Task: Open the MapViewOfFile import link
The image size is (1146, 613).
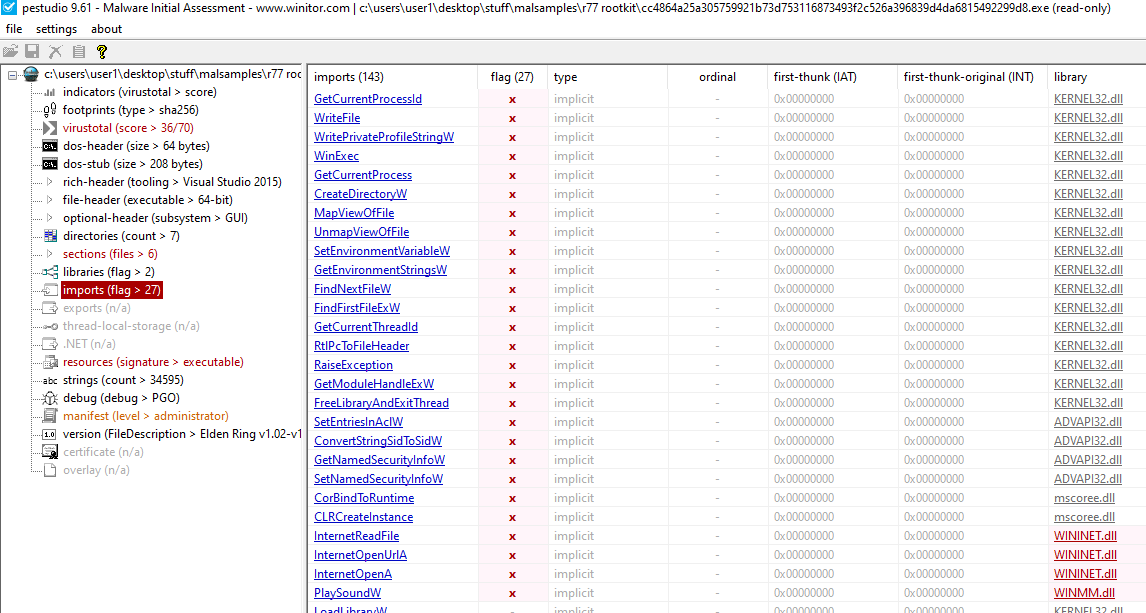Action: click(354, 213)
